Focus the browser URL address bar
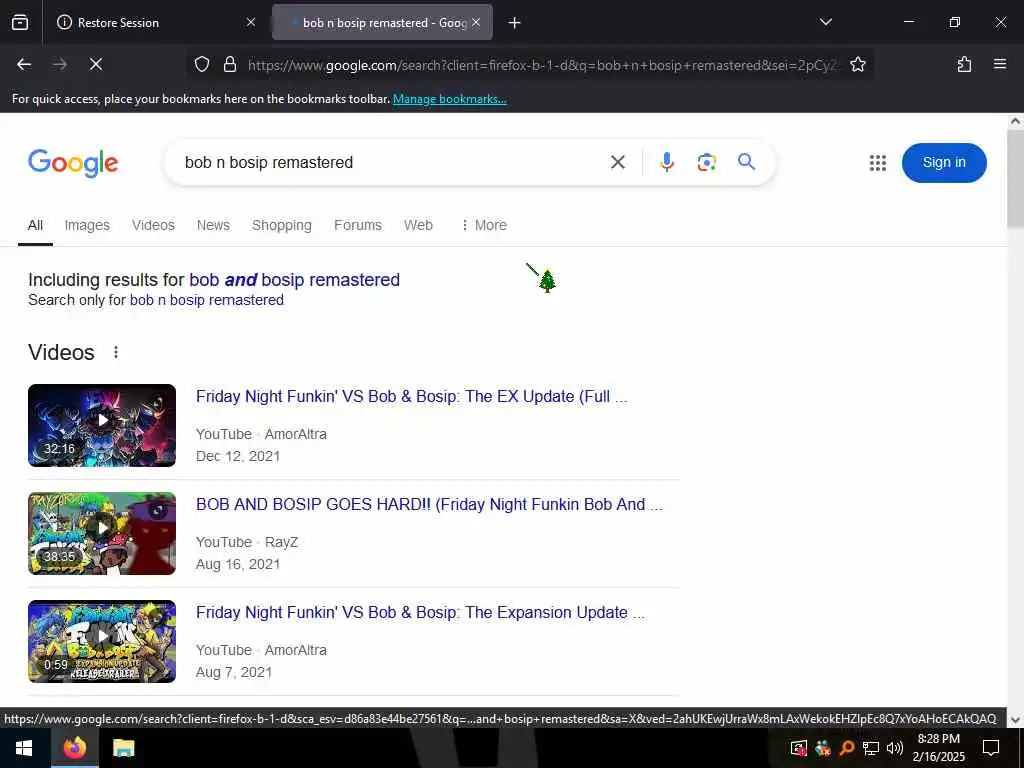The image size is (1024, 768). coord(542,65)
